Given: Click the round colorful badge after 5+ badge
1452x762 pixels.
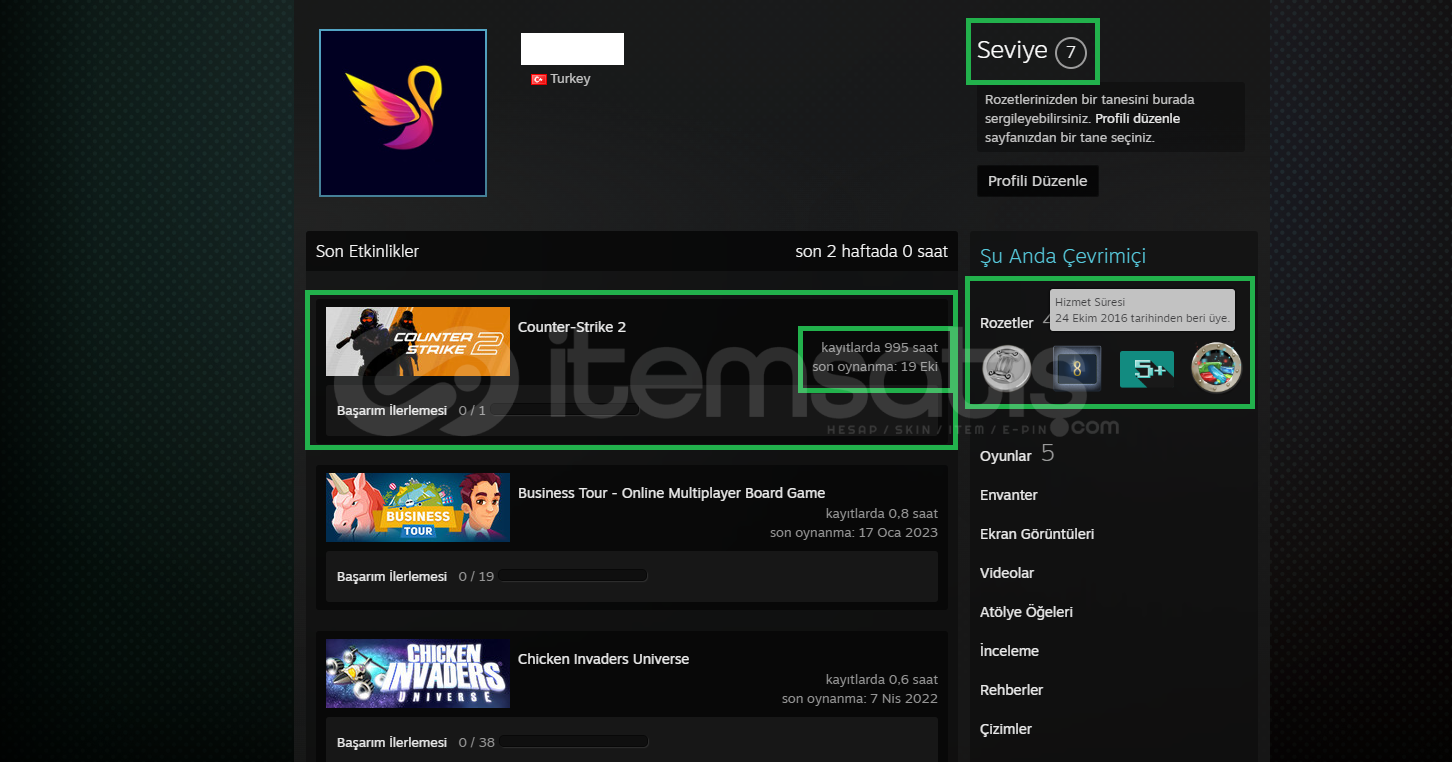Looking at the screenshot, I should tap(1216, 368).
